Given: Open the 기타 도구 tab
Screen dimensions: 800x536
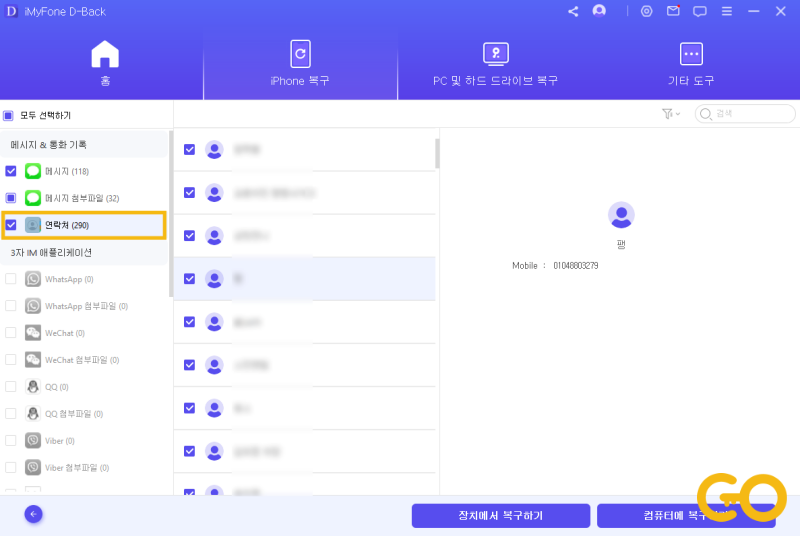Looking at the screenshot, I should pos(691,64).
